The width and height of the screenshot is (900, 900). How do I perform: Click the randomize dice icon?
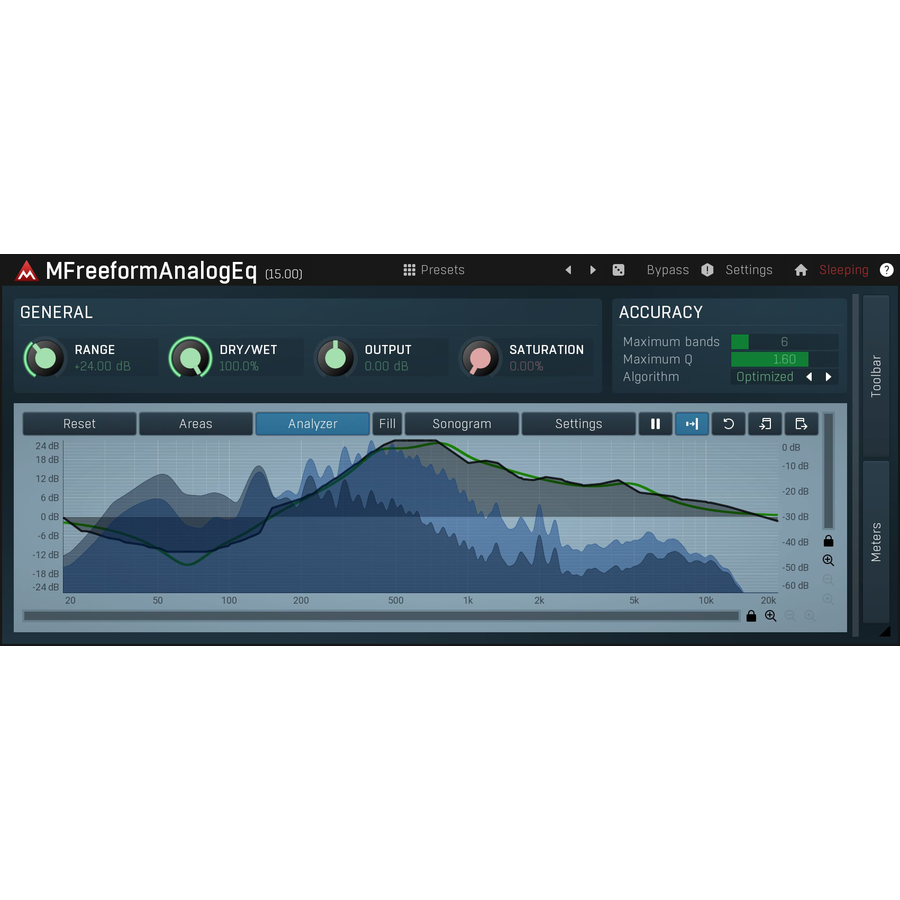tap(618, 270)
